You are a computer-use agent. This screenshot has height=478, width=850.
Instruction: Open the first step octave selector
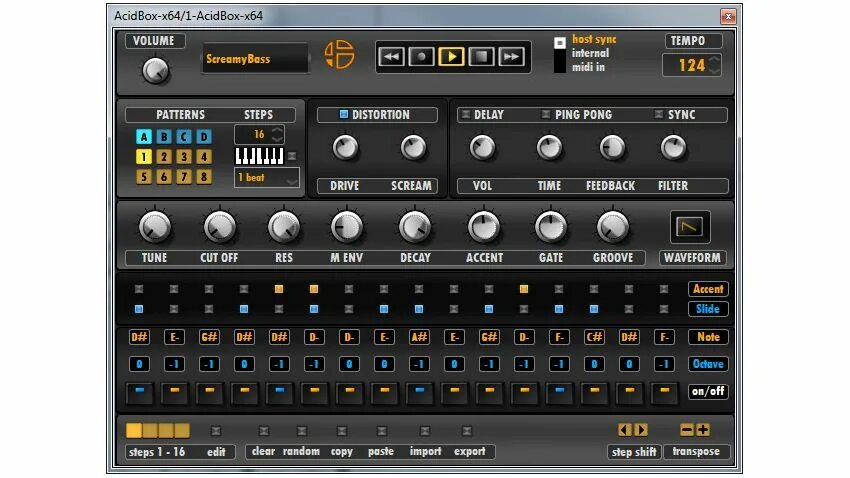pos(139,364)
